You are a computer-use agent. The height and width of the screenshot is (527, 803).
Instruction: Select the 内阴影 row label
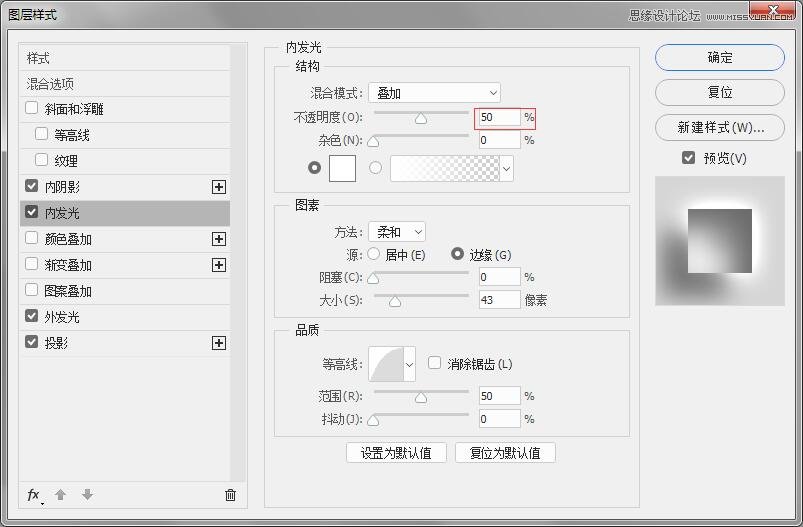pyautogui.click(x=62, y=187)
